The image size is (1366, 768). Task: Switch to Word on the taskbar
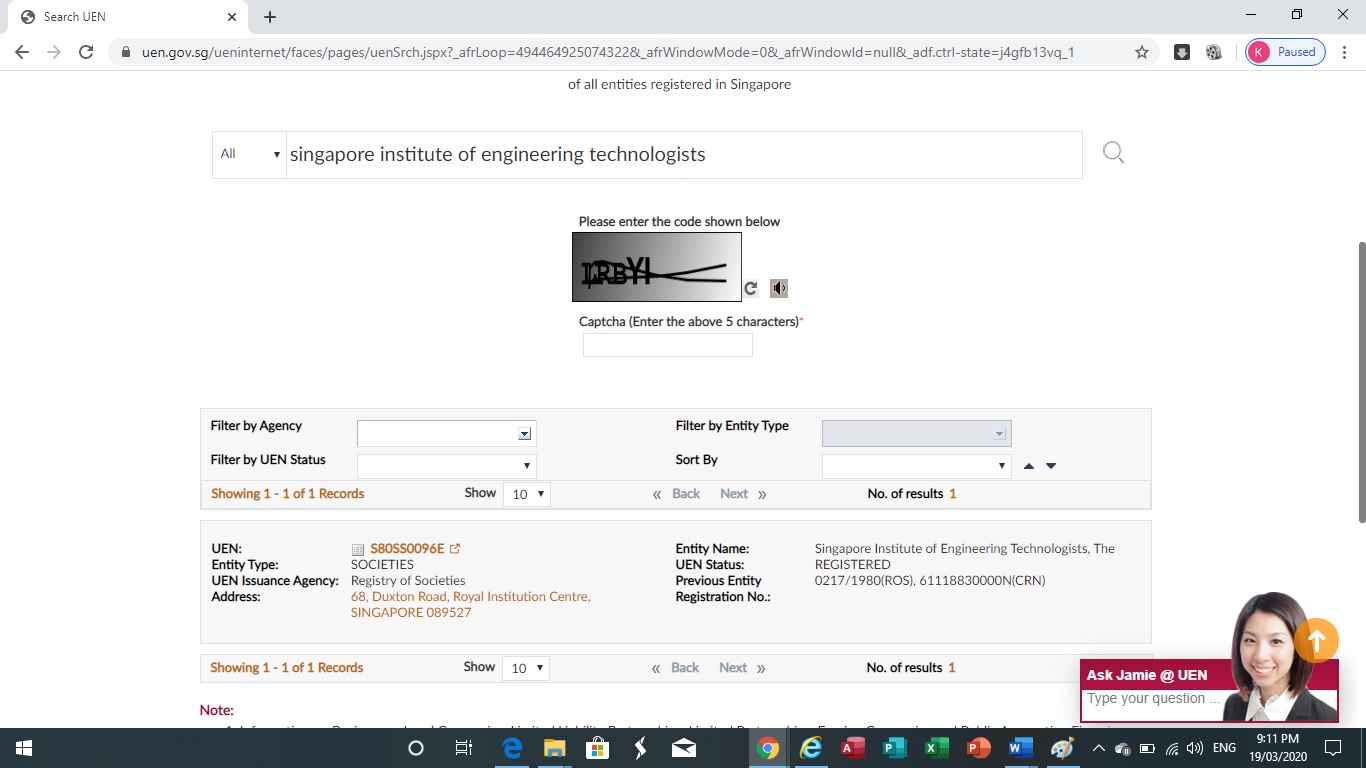point(1020,748)
